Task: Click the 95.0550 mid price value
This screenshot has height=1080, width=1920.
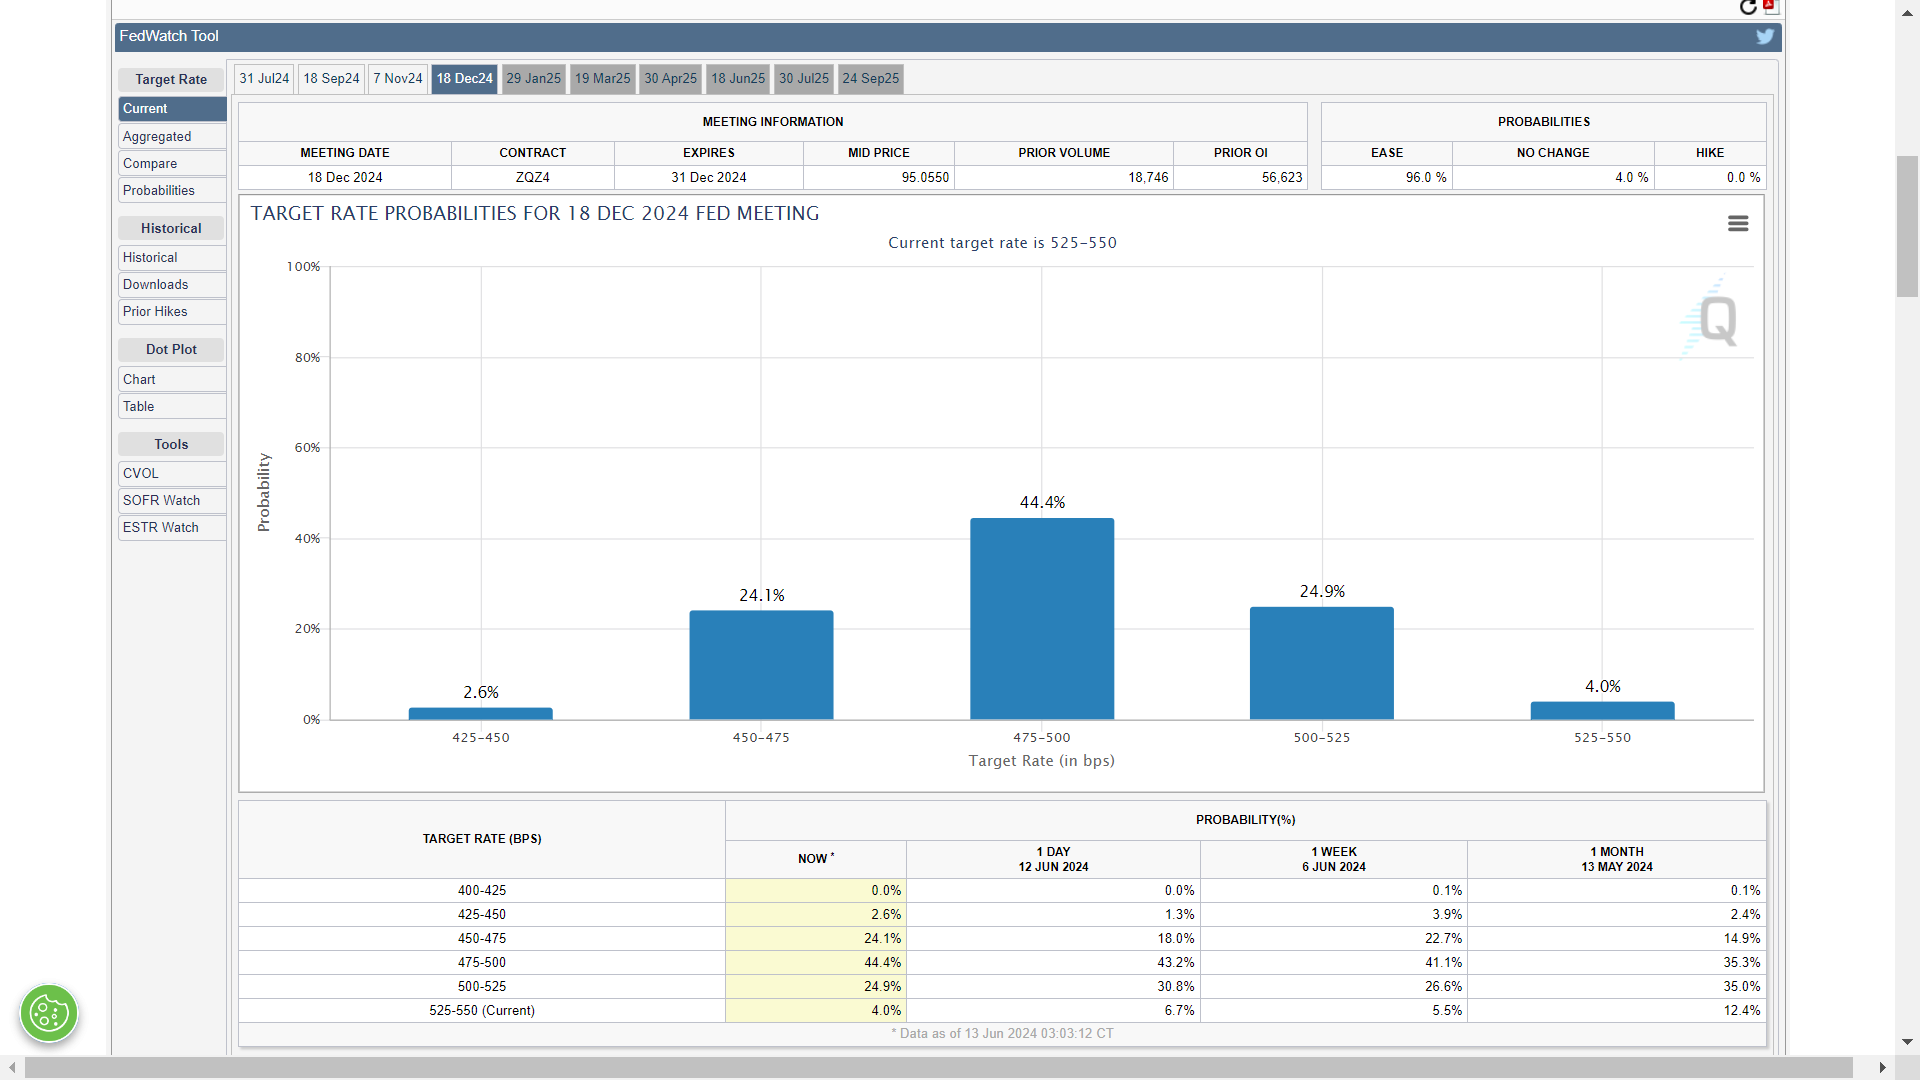Action: point(925,178)
